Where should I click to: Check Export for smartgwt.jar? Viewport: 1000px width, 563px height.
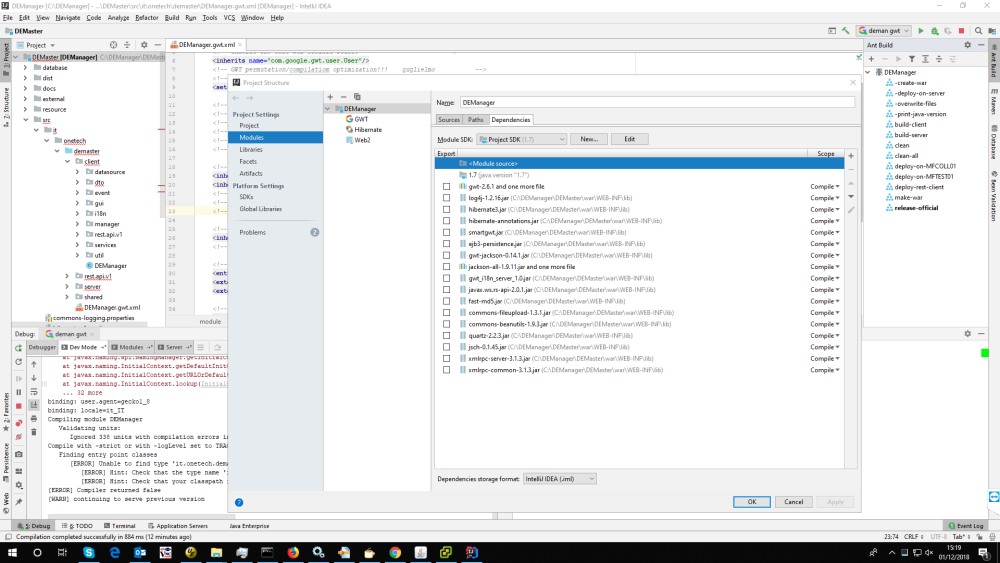(x=446, y=233)
